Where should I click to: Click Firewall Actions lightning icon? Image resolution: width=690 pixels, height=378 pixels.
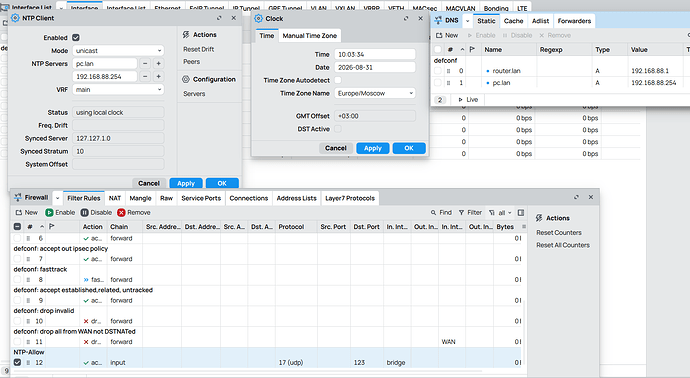(x=539, y=218)
